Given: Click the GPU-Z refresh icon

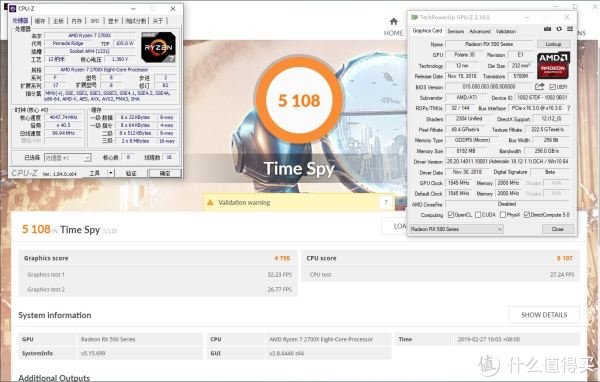Looking at the screenshot, I should click(x=559, y=29).
